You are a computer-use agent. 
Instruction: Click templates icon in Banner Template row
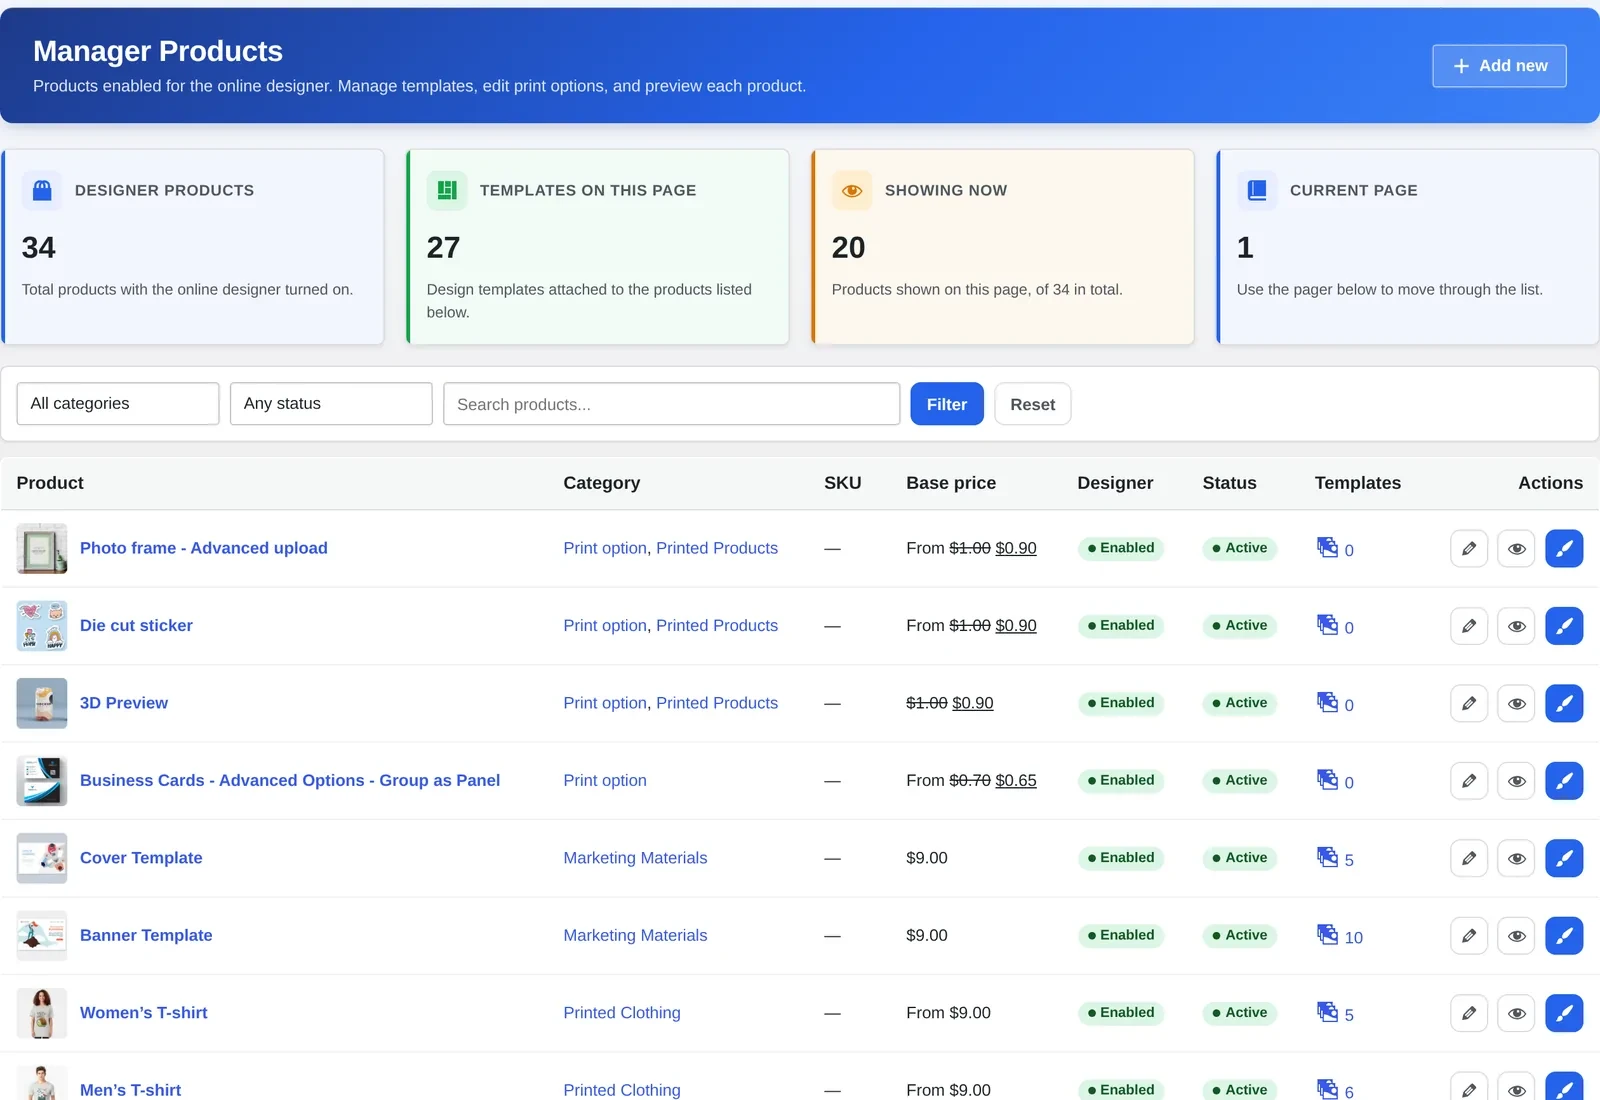[x=1327, y=934]
